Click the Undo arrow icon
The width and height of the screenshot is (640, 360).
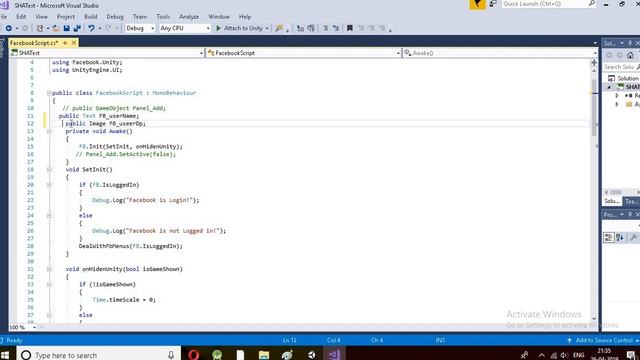tap(91, 28)
